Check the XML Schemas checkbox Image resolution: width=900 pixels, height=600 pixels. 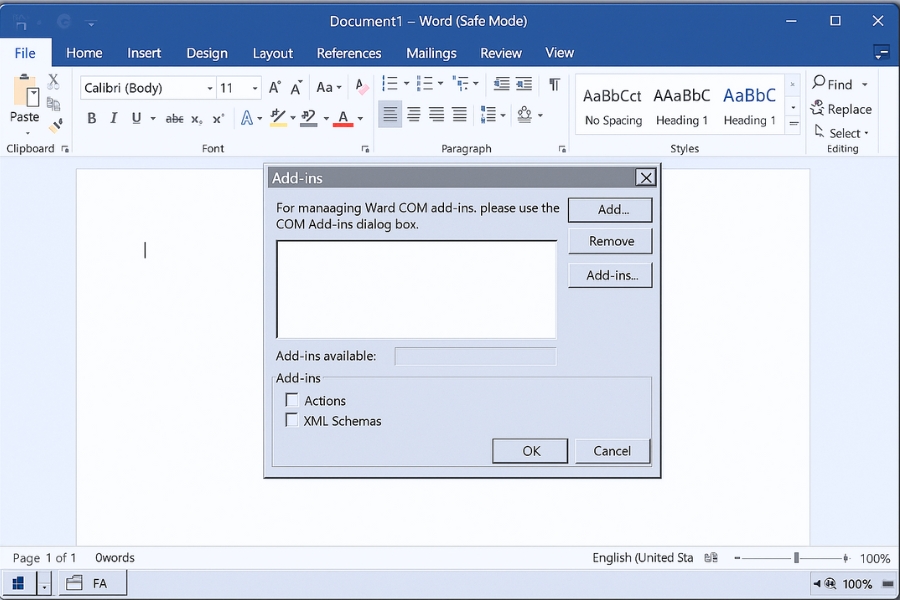(292, 420)
